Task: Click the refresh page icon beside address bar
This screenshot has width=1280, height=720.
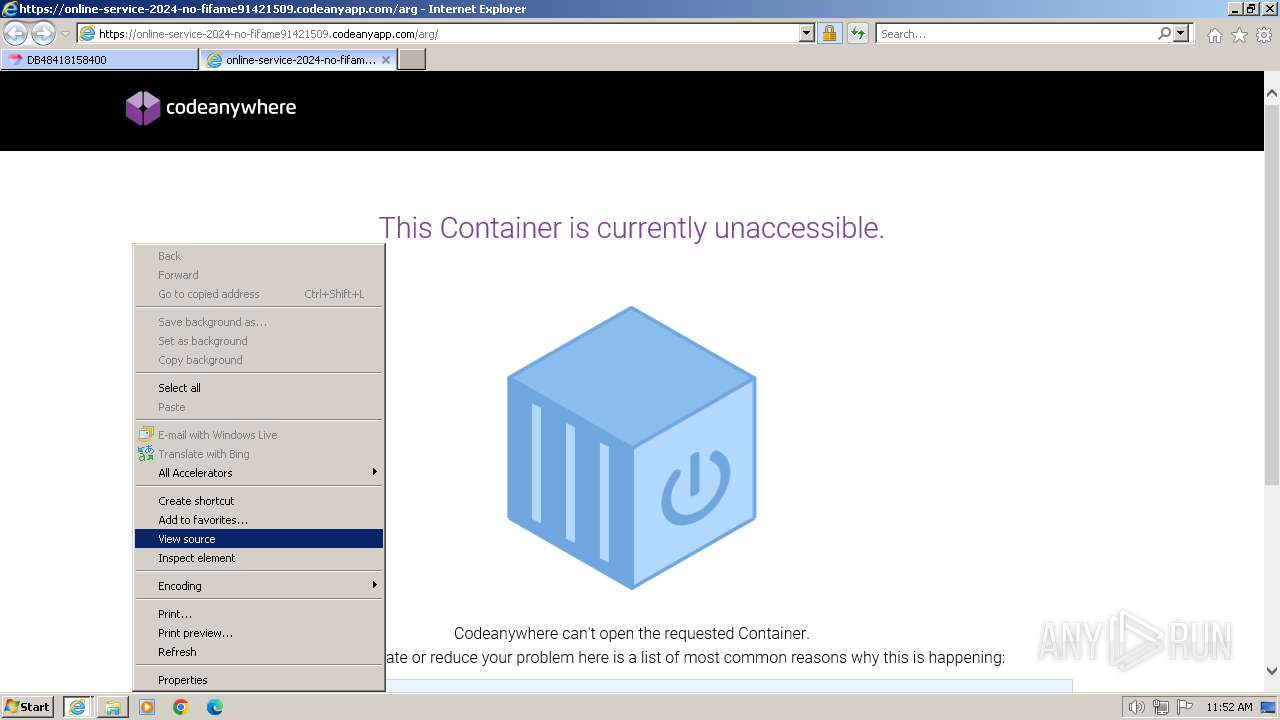Action: [x=858, y=34]
